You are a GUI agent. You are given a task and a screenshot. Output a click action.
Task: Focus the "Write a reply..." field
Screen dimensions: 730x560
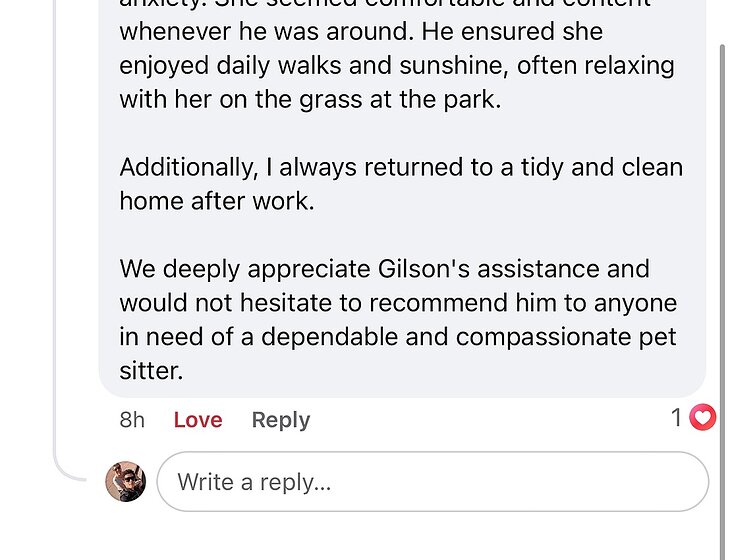tap(432, 482)
